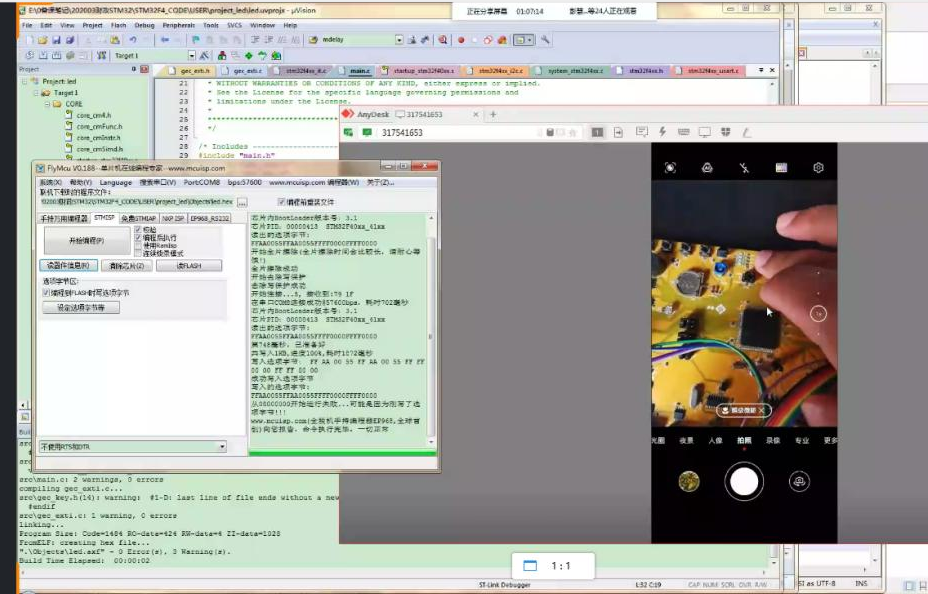Toggle the camera flash icon
This screenshot has width=928, height=594.
(x=744, y=168)
